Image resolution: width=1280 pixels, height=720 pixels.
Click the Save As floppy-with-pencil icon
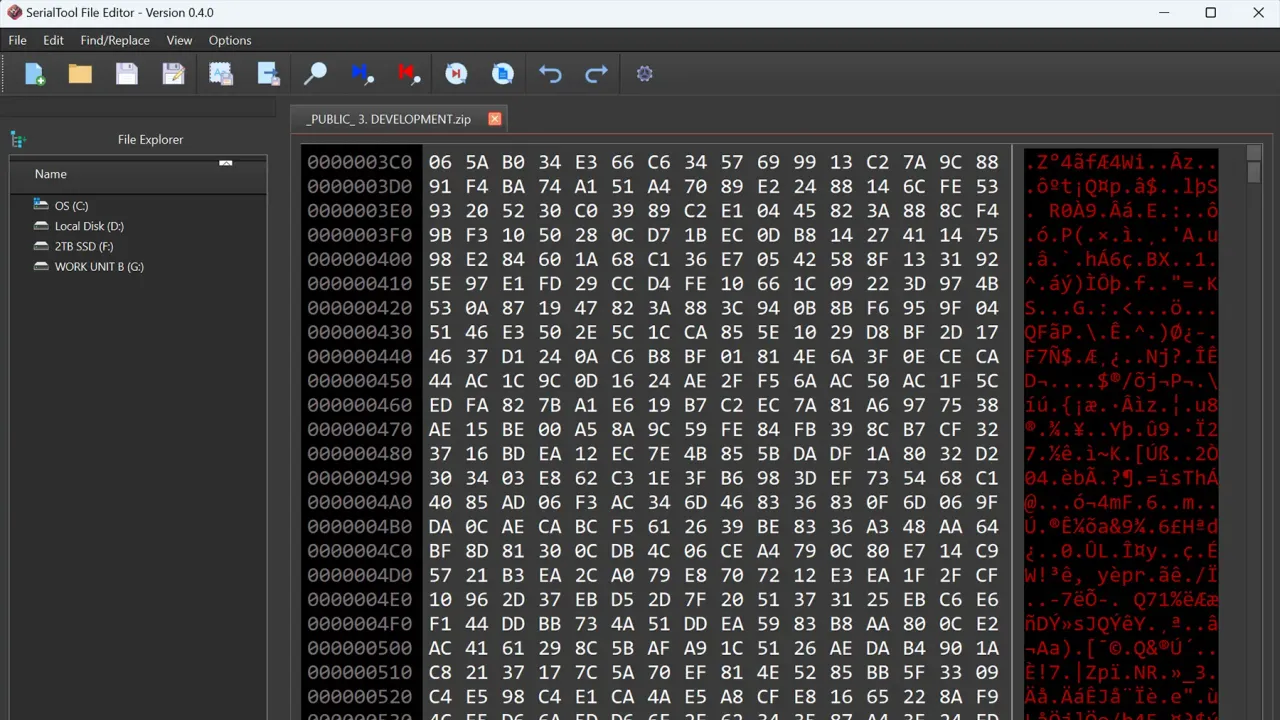pos(173,74)
